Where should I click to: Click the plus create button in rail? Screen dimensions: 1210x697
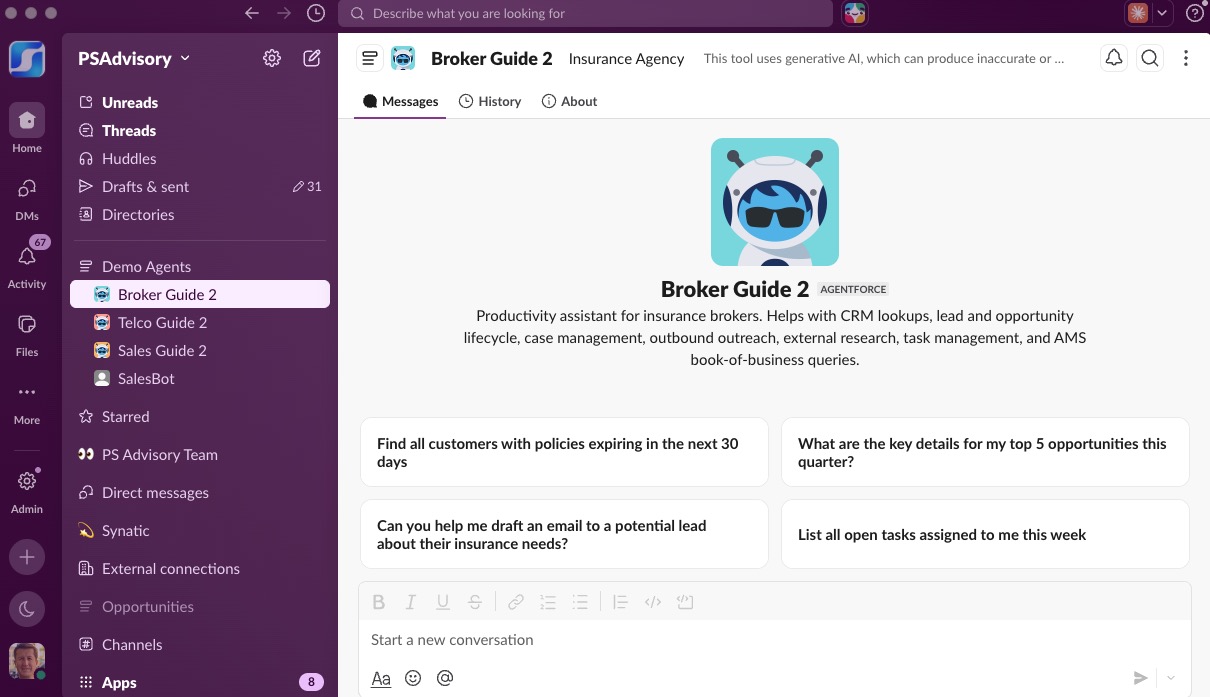(x=27, y=557)
